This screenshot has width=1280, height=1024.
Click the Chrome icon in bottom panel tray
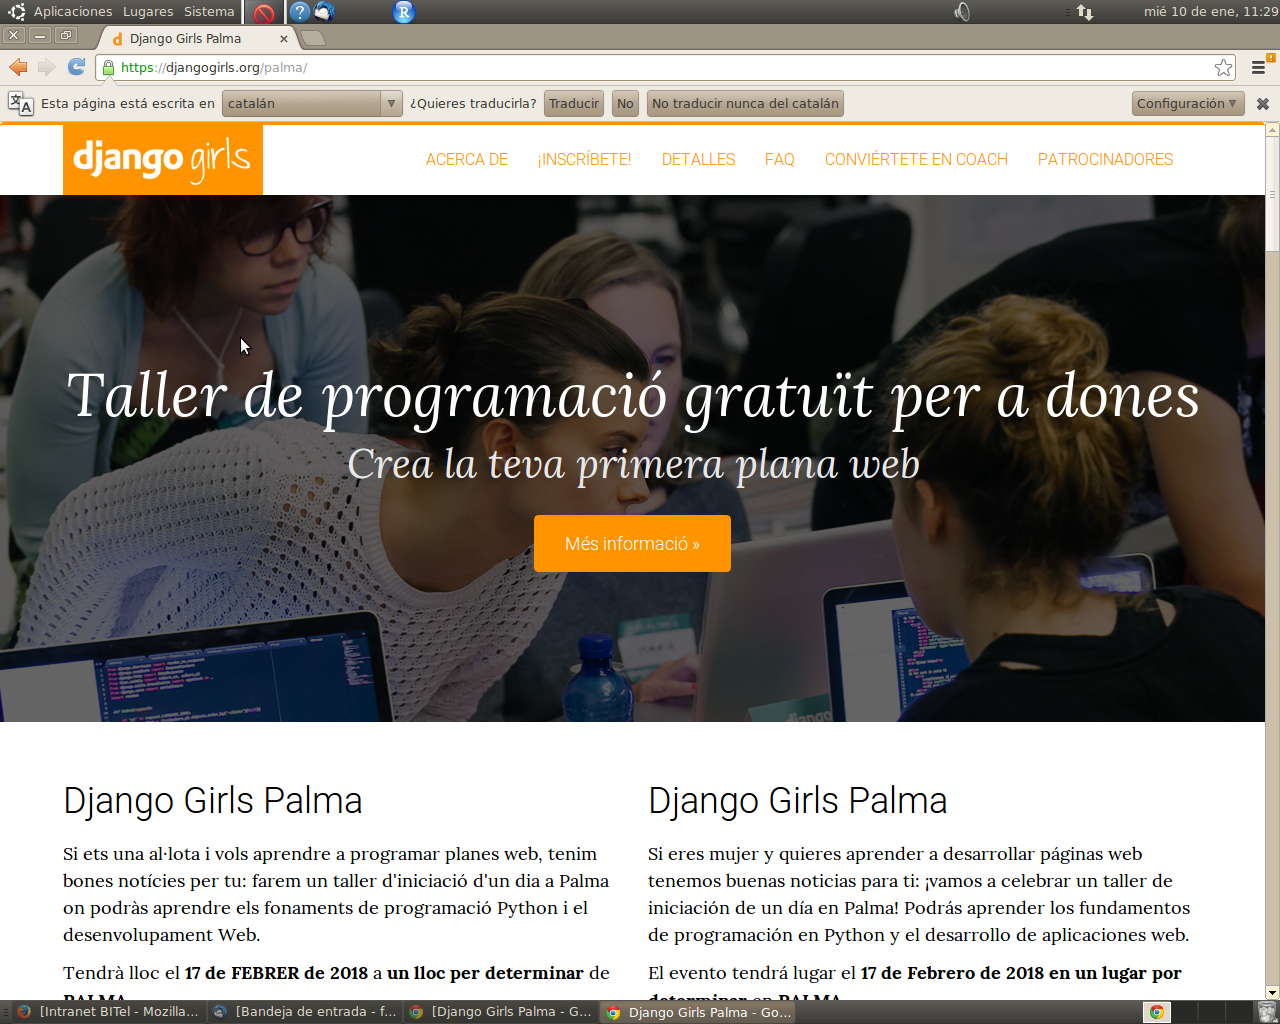click(x=1157, y=1012)
